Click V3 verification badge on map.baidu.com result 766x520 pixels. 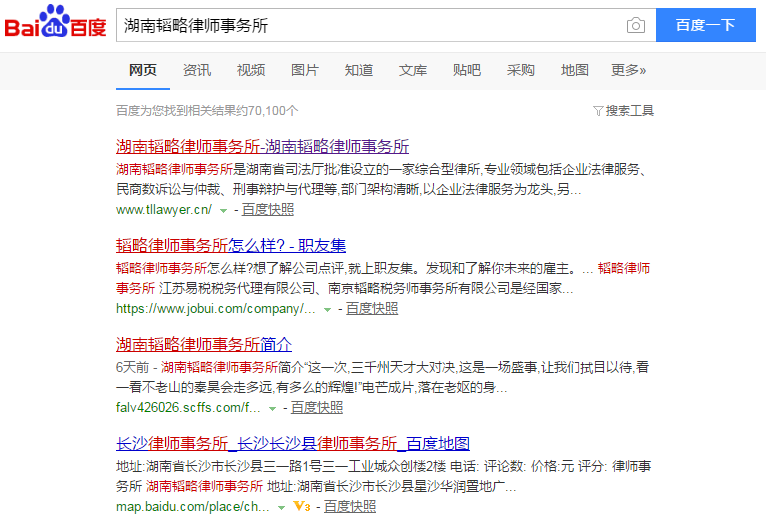[x=302, y=506]
